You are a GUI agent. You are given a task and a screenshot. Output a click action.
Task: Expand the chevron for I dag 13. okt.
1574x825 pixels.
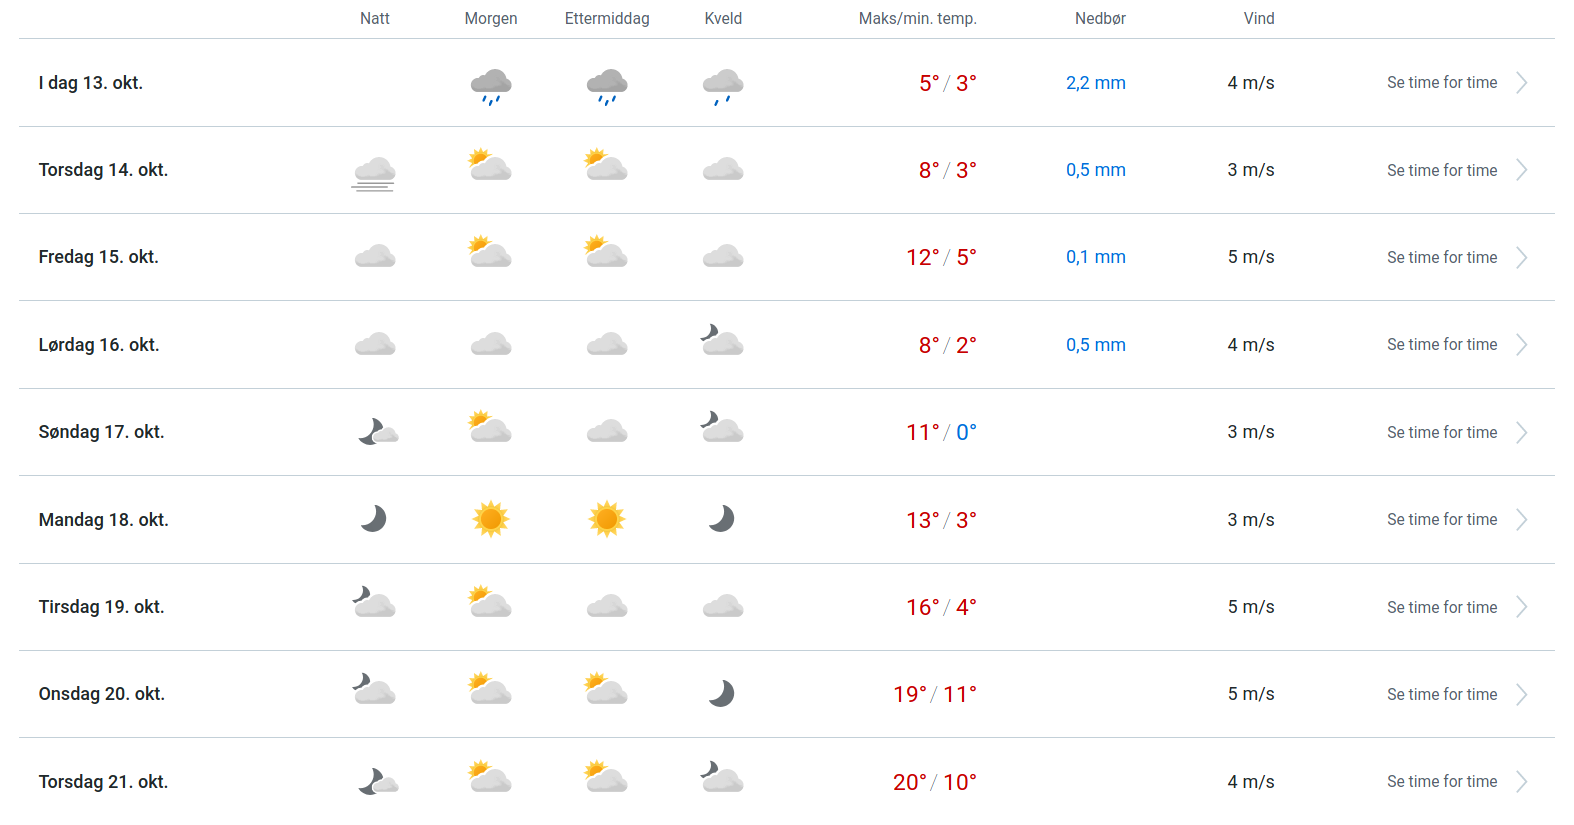(1521, 83)
